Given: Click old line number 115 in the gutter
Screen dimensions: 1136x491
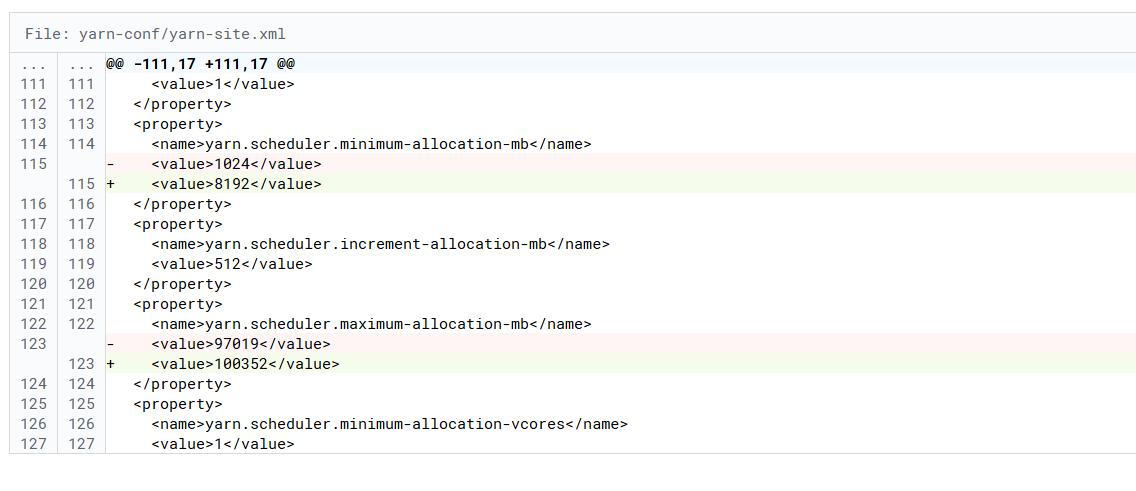Looking at the screenshot, I should pos(33,164).
